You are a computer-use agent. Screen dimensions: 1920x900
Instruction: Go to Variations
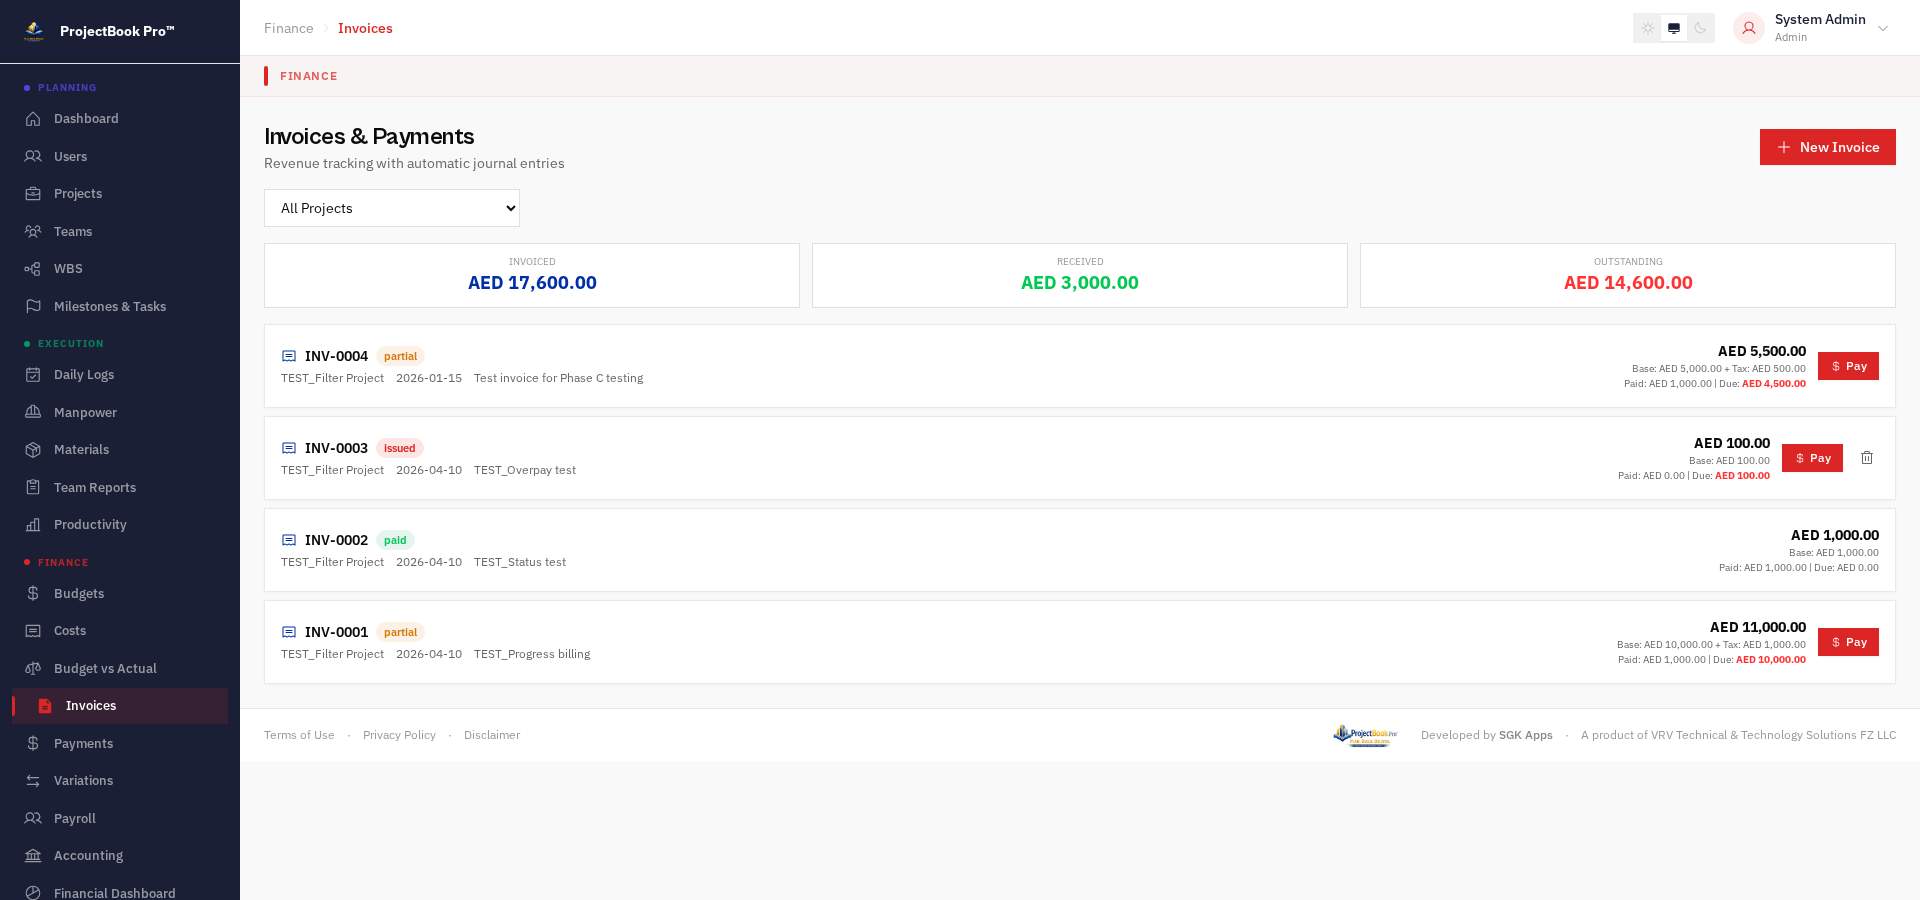coord(120,780)
